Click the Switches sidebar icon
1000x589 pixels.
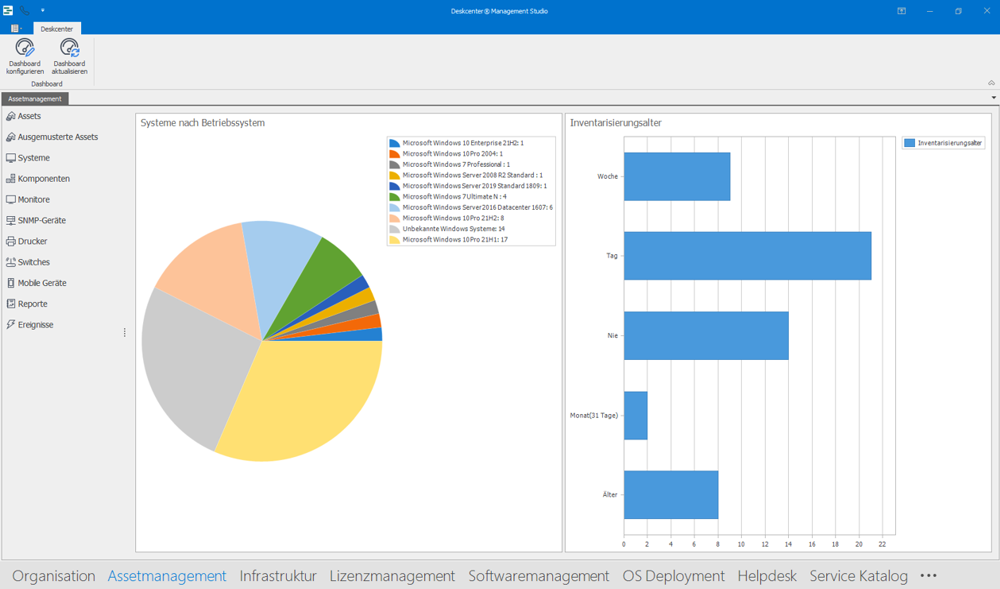[11, 262]
